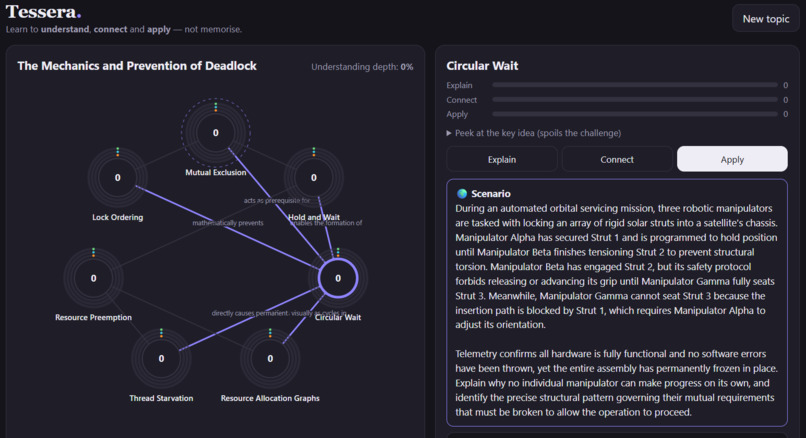806x438 pixels.
Task: Click the Apply progress bar
Action: (635, 114)
